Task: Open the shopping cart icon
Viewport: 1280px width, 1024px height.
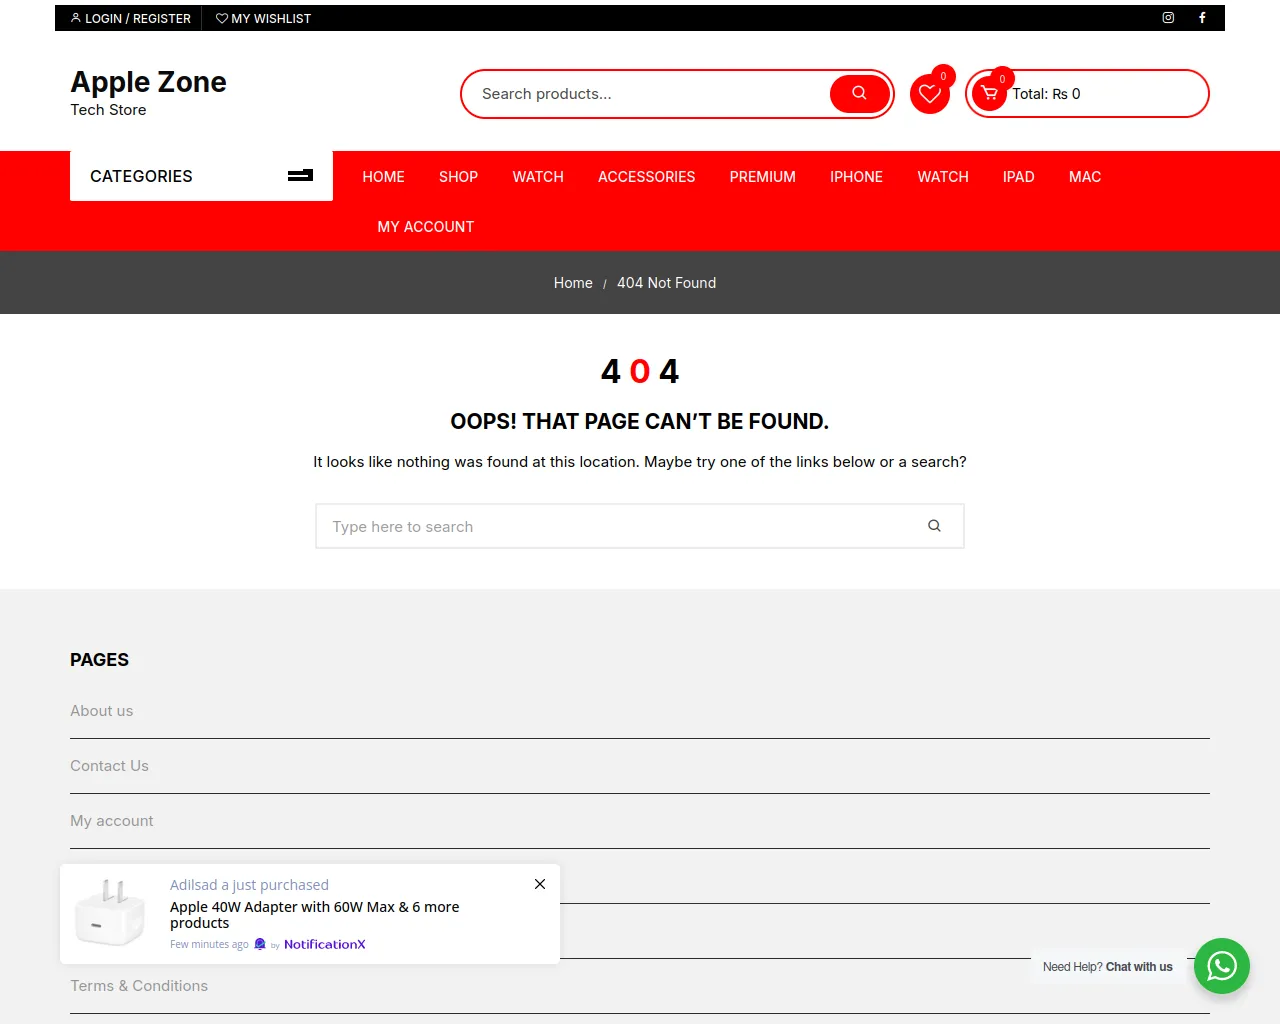Action: pos(989,94)
